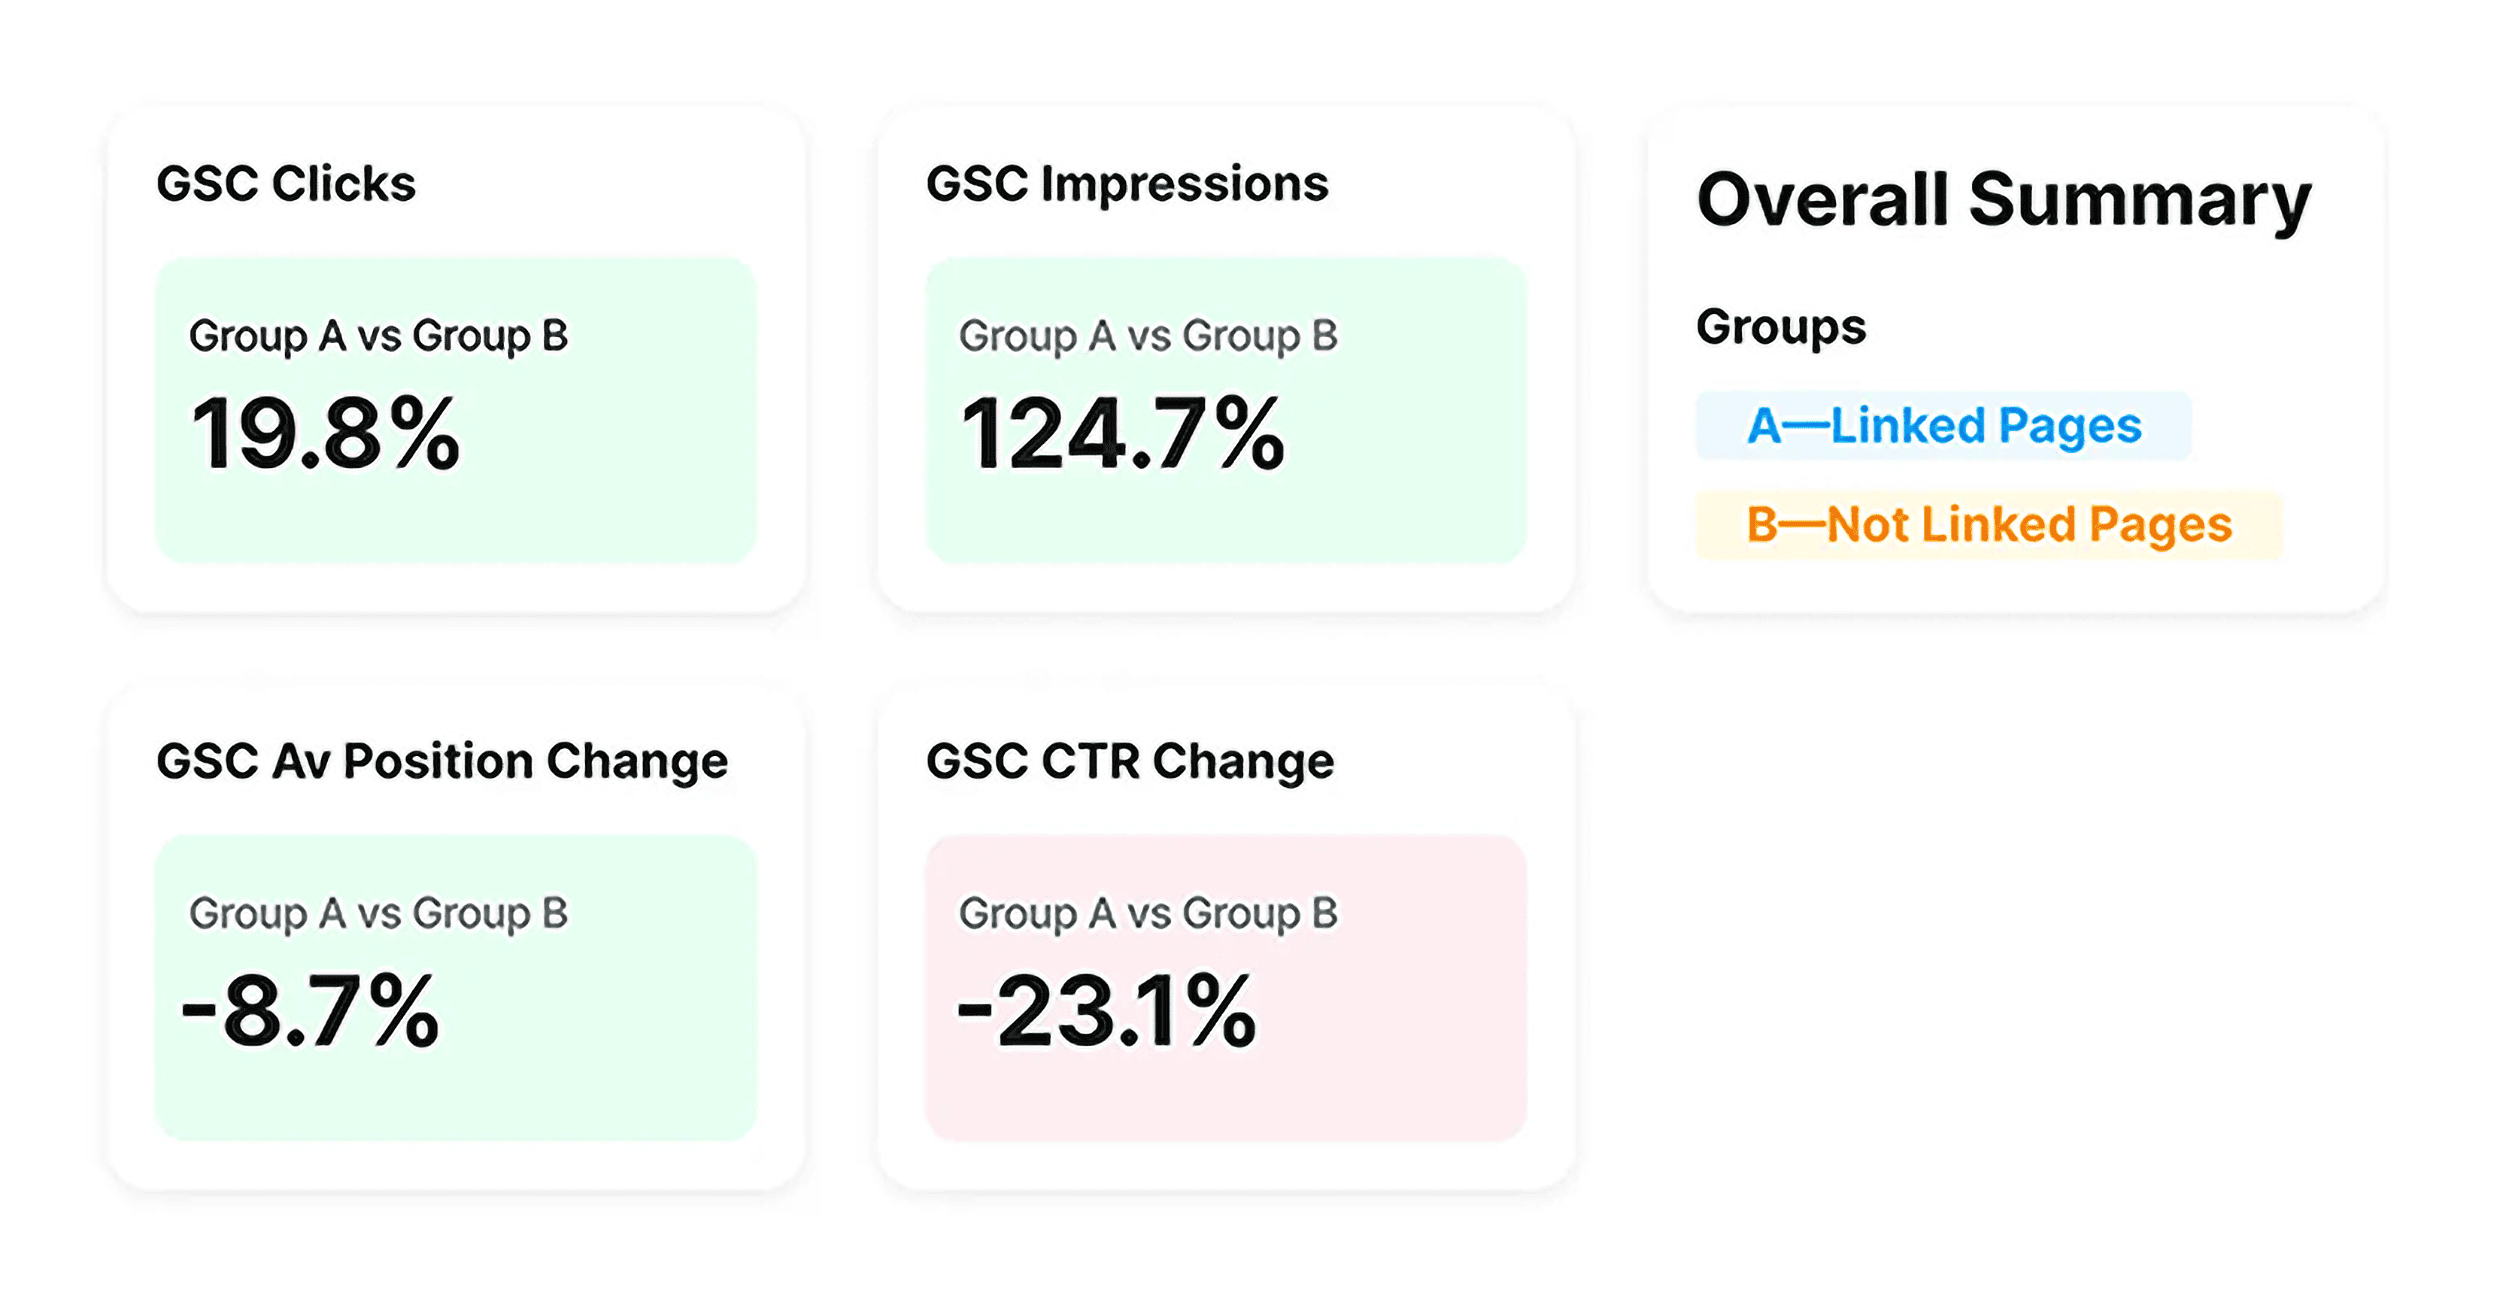Select the -23.1% CTR change value
The image size is (2500, 1297).
point(1106,1010)
